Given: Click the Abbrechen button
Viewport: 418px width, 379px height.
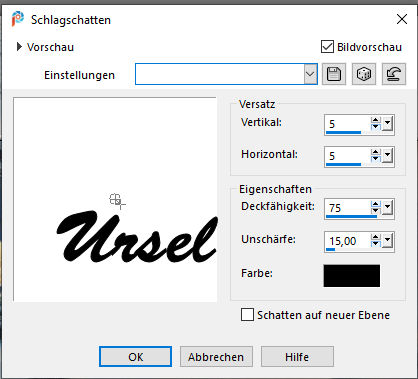Looking at the screenshot, I should pos(216,357).
